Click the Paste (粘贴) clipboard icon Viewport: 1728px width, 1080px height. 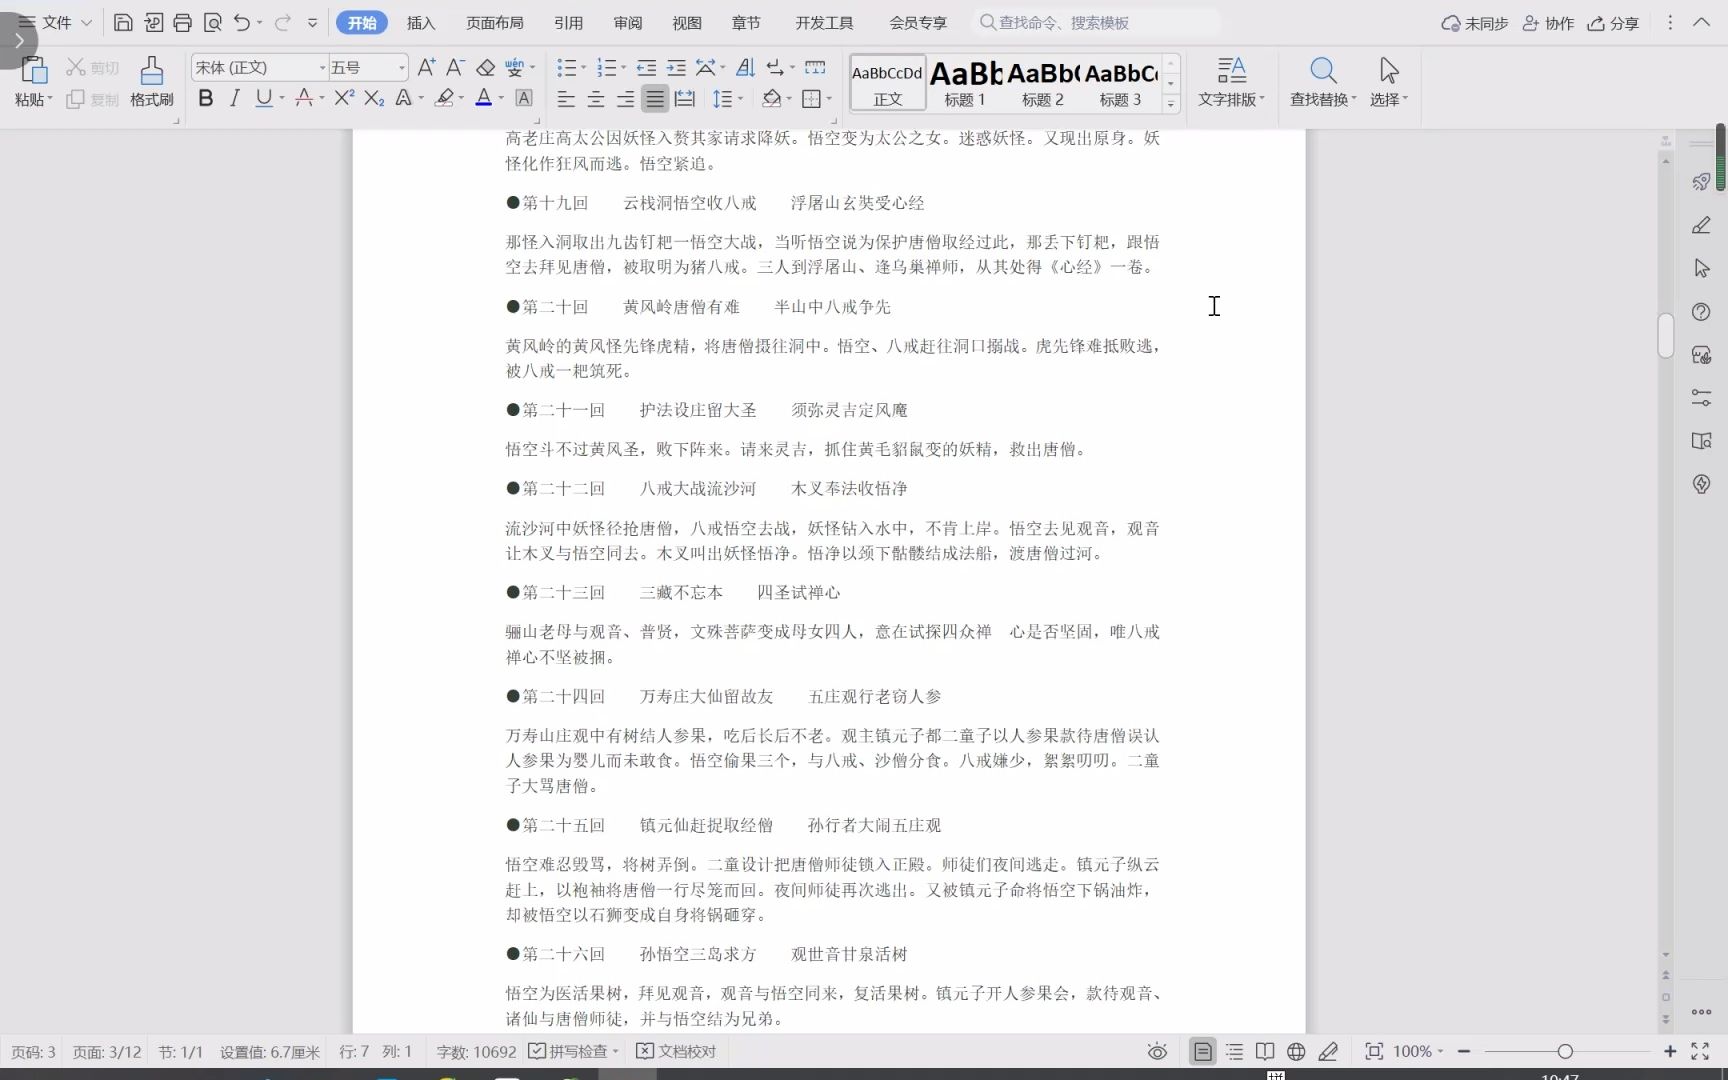tap(34, 70)
